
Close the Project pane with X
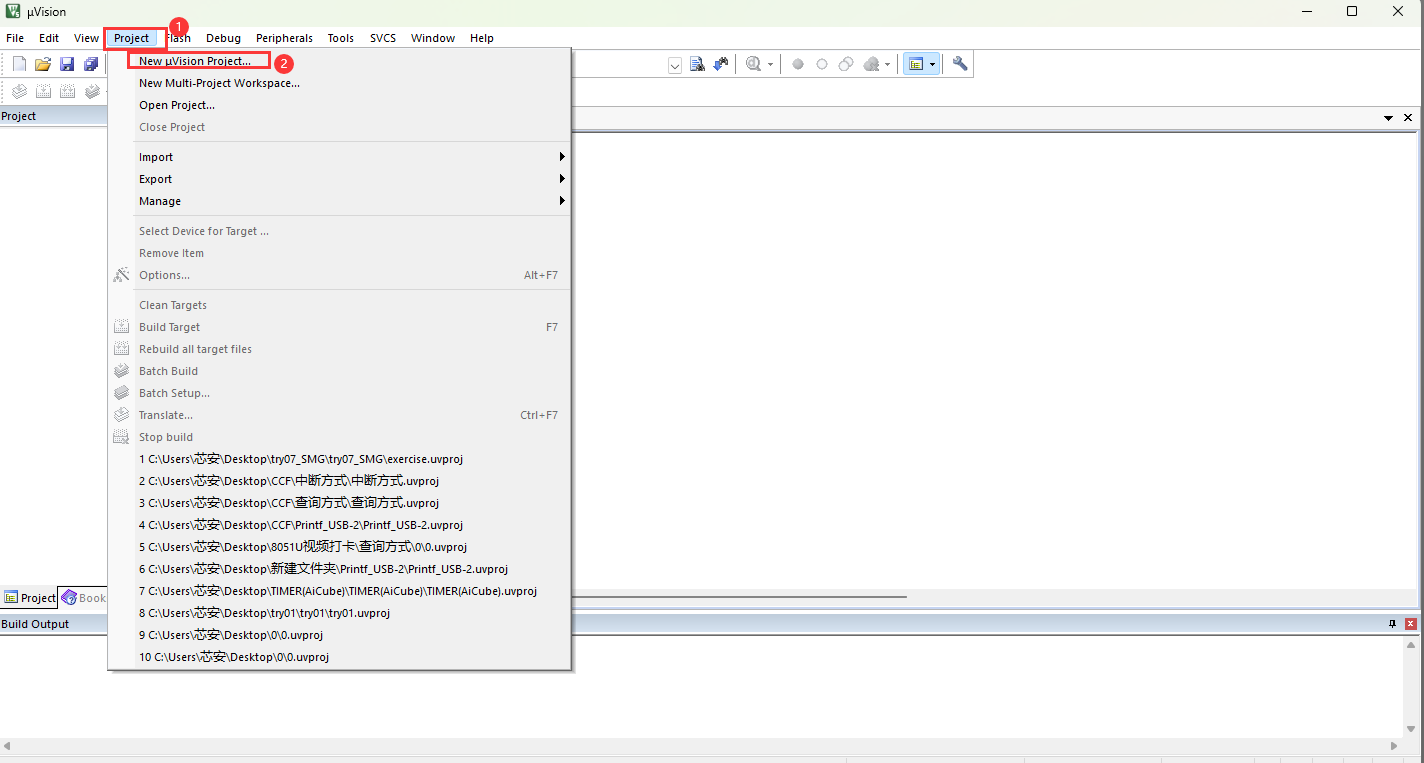pos(1408,118)
